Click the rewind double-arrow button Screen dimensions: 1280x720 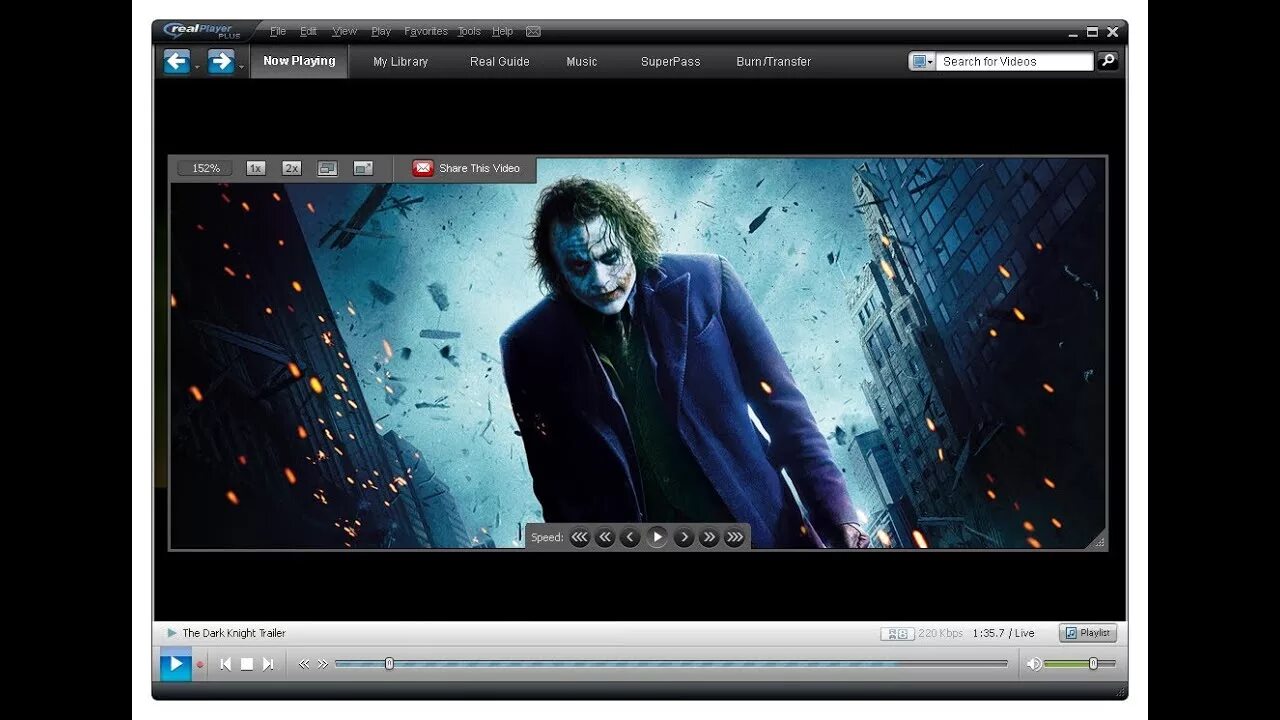point(304,664)
